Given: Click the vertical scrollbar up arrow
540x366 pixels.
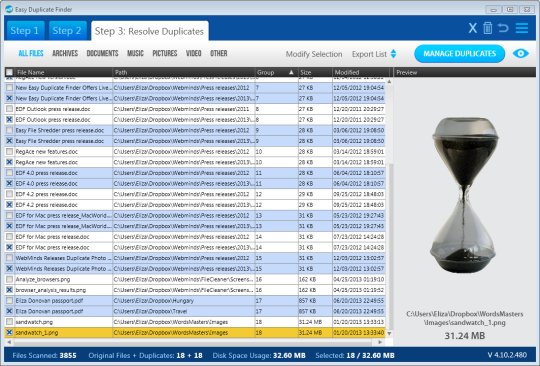Looking at the screenshot, I should [389, 82].
